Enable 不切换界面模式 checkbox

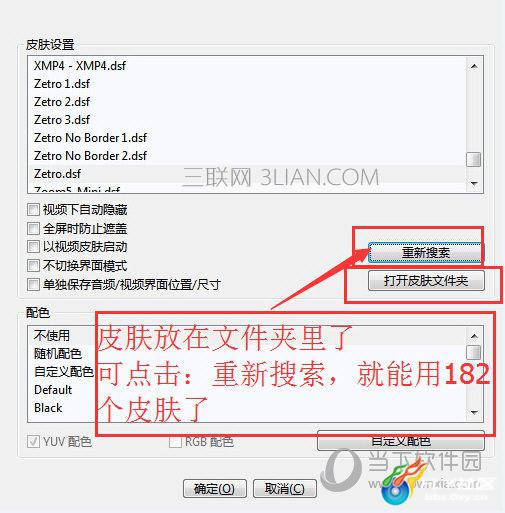click(33, 266)
